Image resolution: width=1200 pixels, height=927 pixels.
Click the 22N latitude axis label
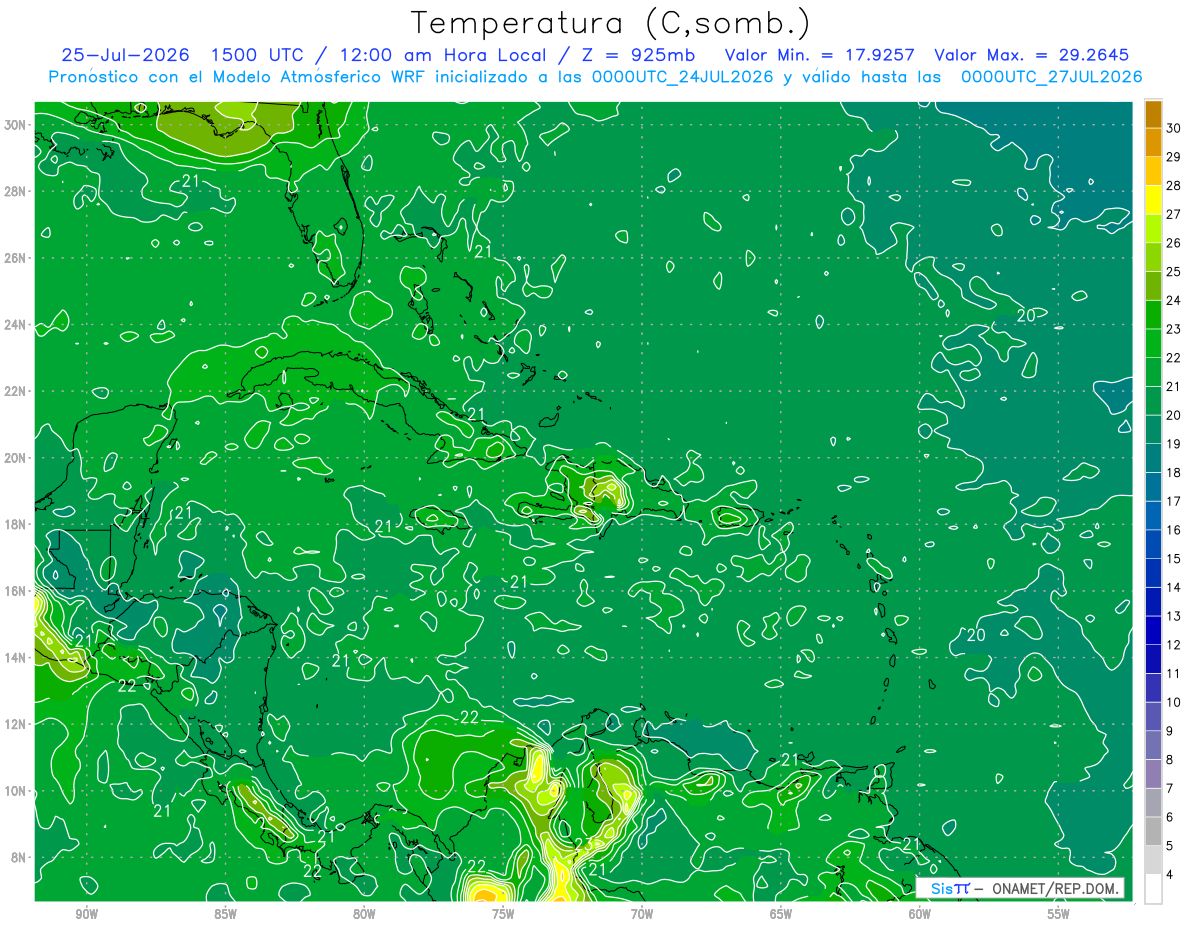click(14, 391)
